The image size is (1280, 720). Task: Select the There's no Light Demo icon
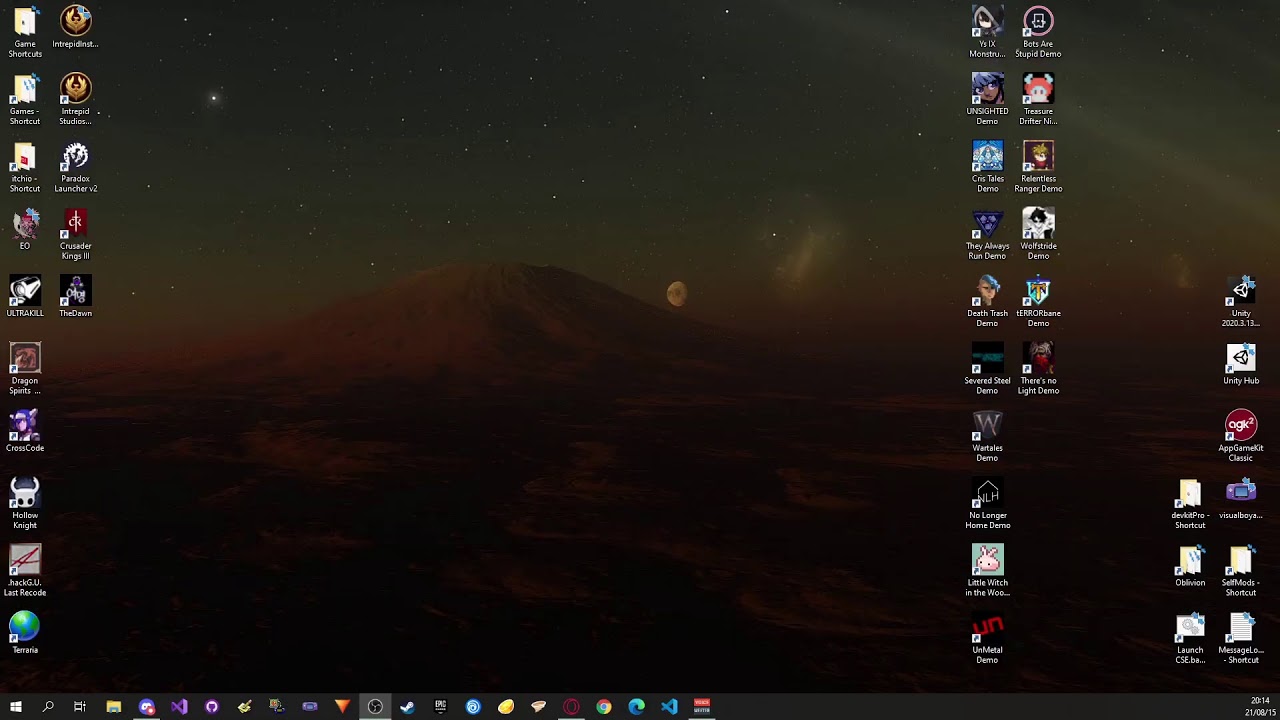pyautogui.click(x=1038, y=368)
